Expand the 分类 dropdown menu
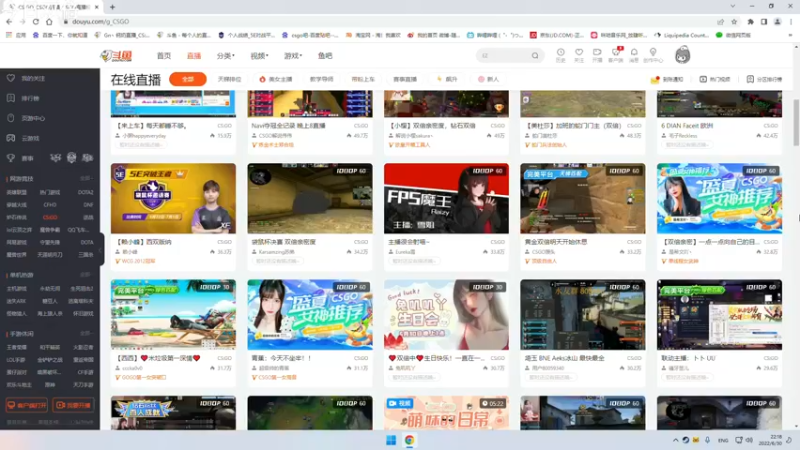The image size is (800, 450). tap(226, 56)
